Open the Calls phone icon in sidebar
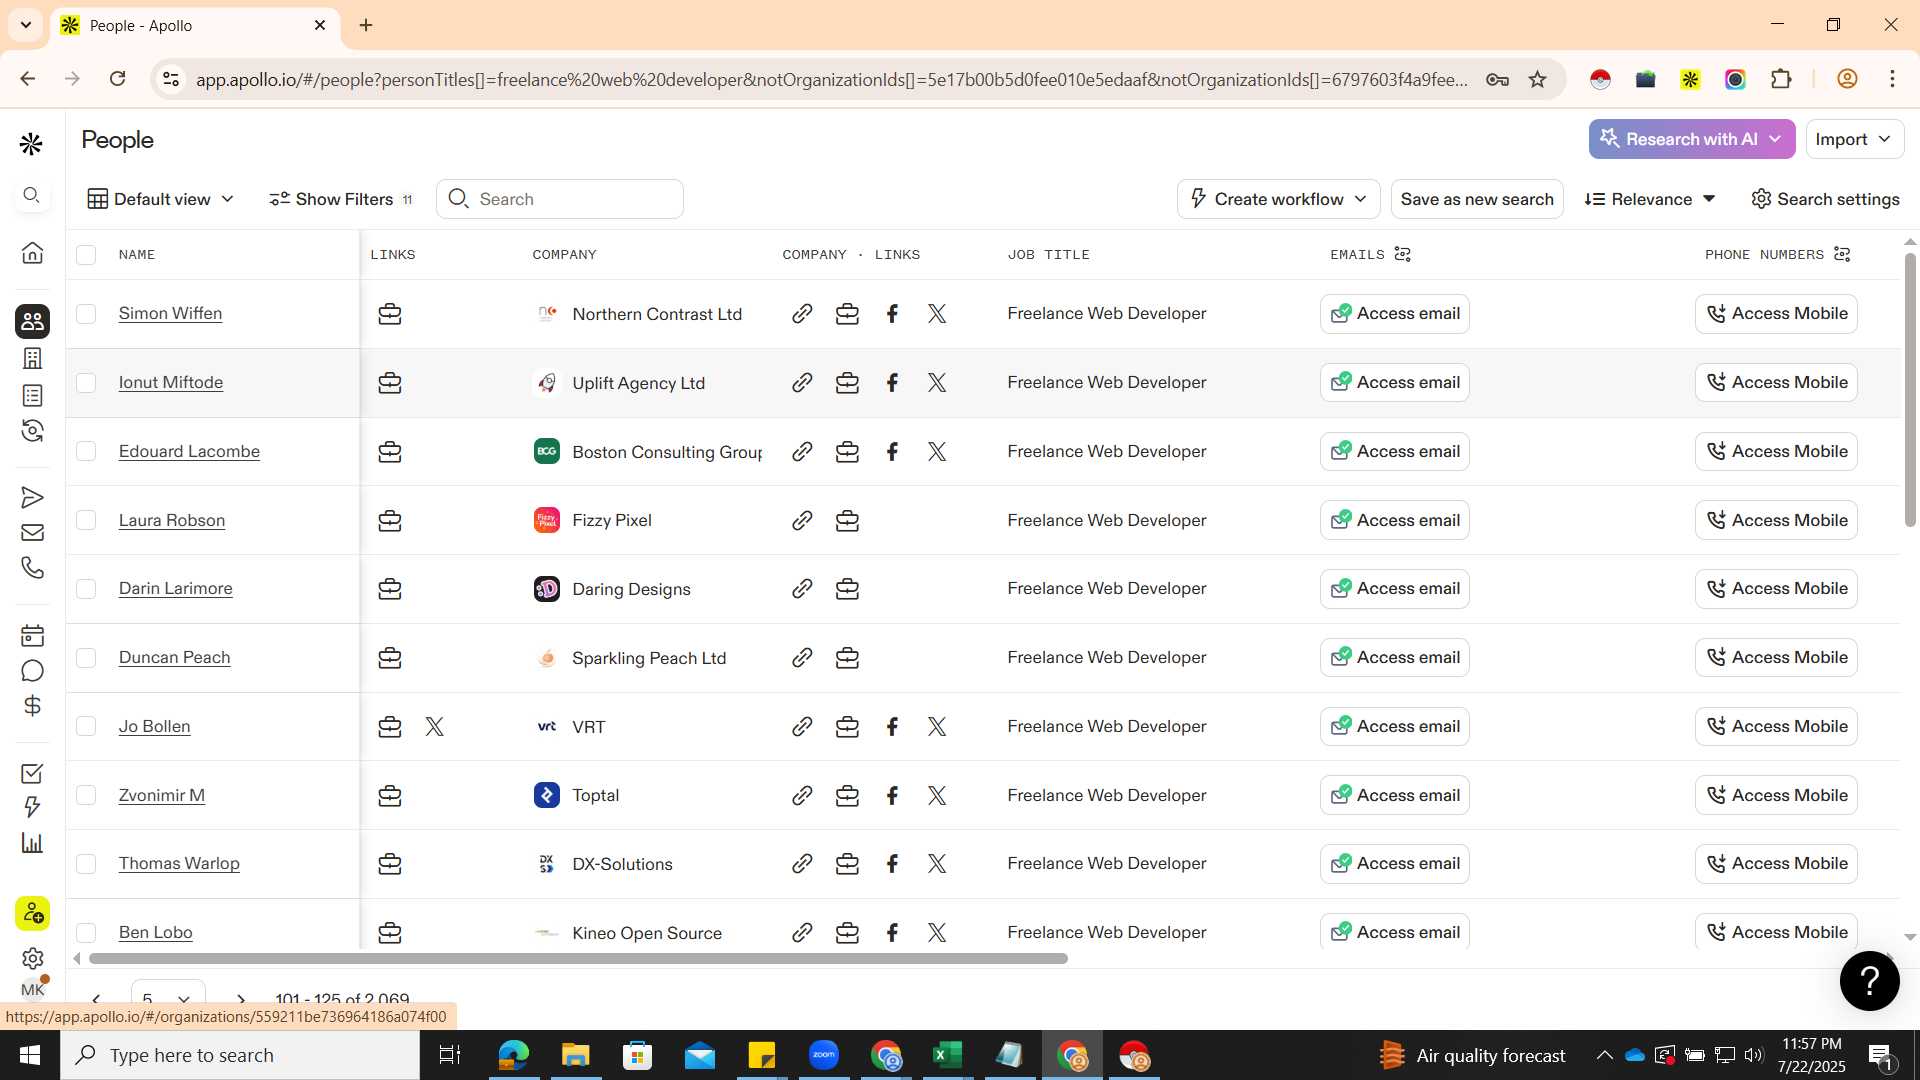The height and width of the screenshot is (1080, 1920). 32,568
